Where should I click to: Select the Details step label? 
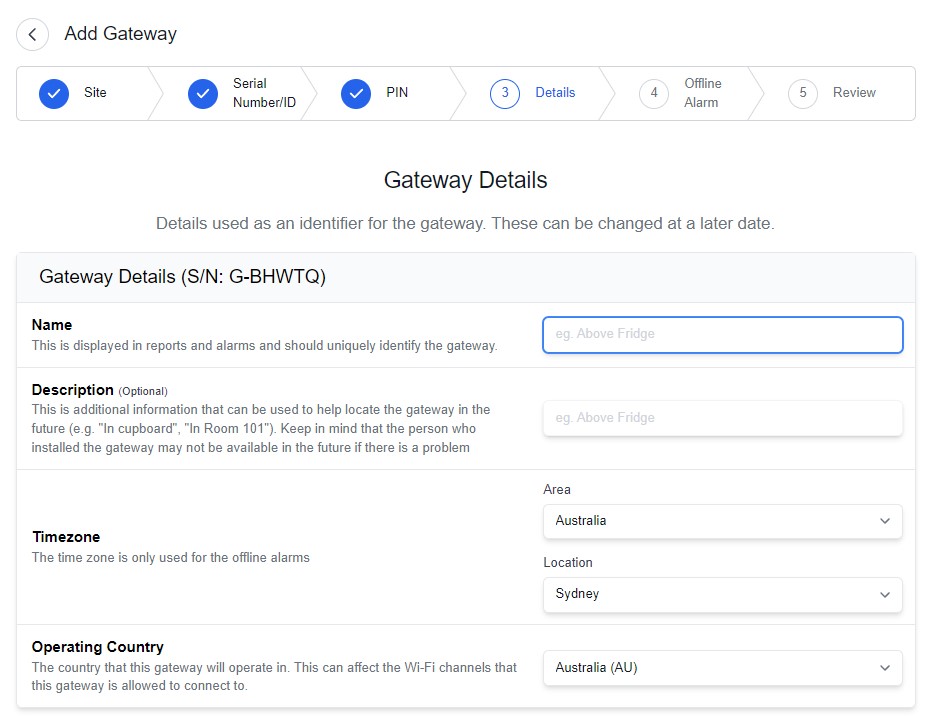(555, 93)
